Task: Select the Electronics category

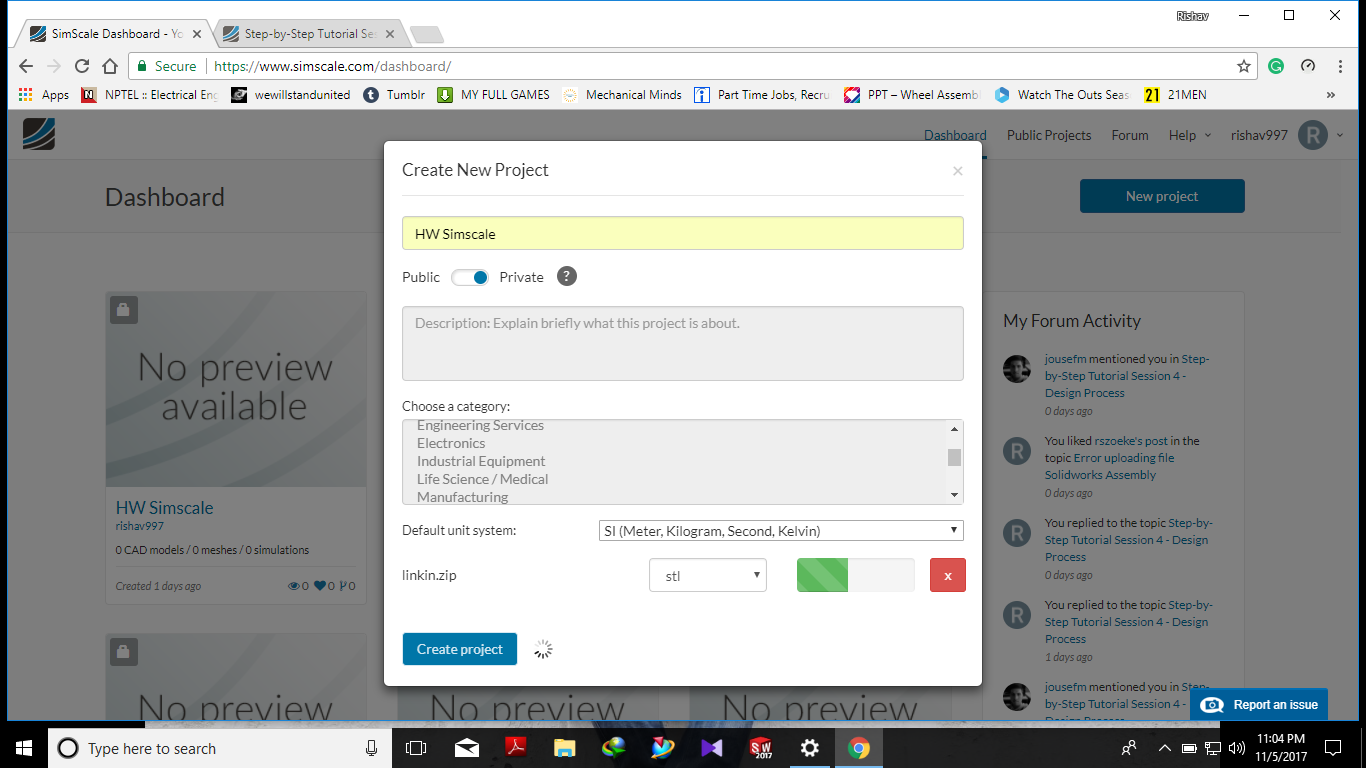Action: click(x=451, y=443)
